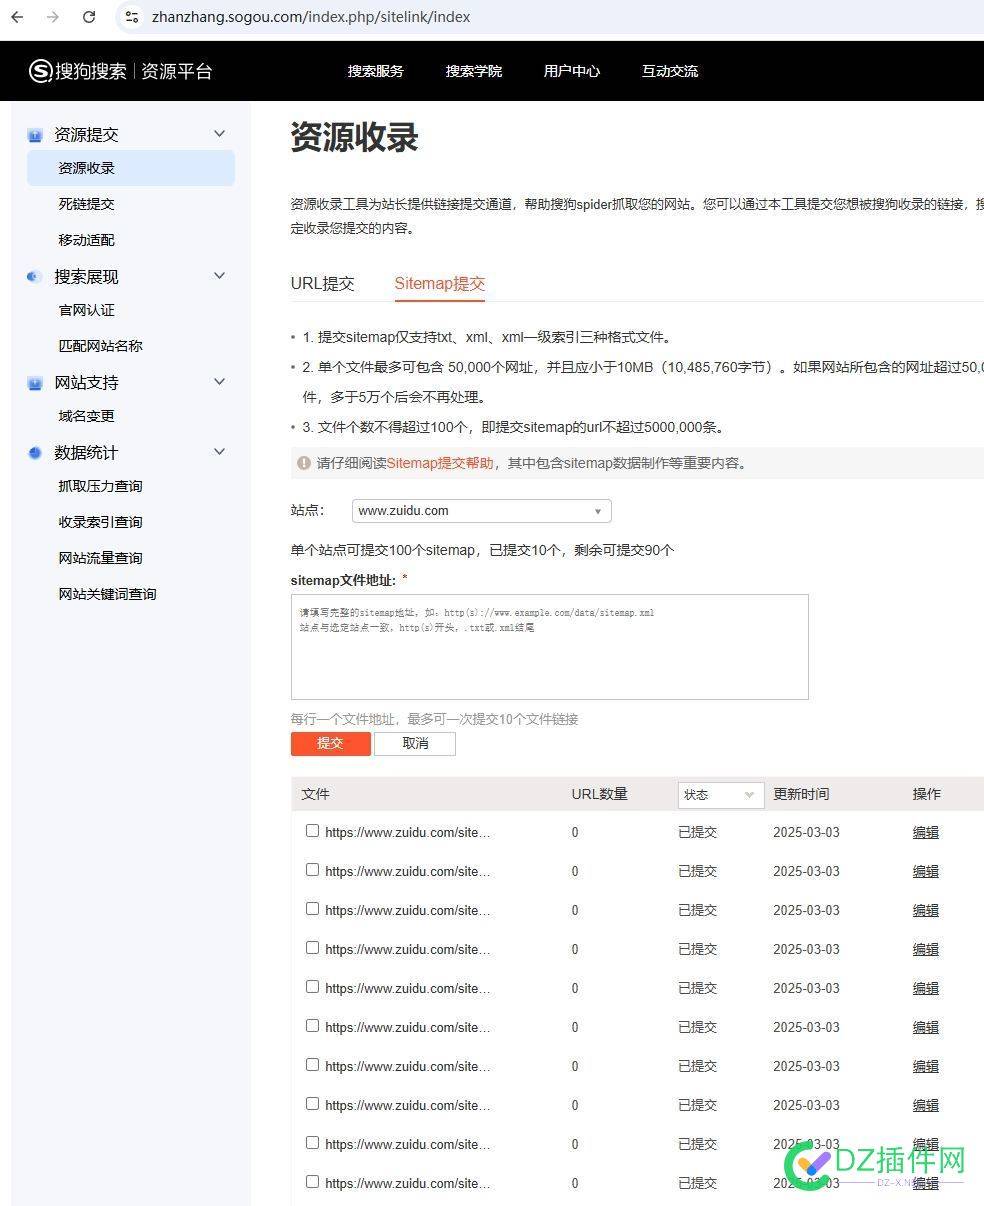Open 网站关键词查询 in the sidebar
Screen dimensions: 984x1206
coord(108,594)
